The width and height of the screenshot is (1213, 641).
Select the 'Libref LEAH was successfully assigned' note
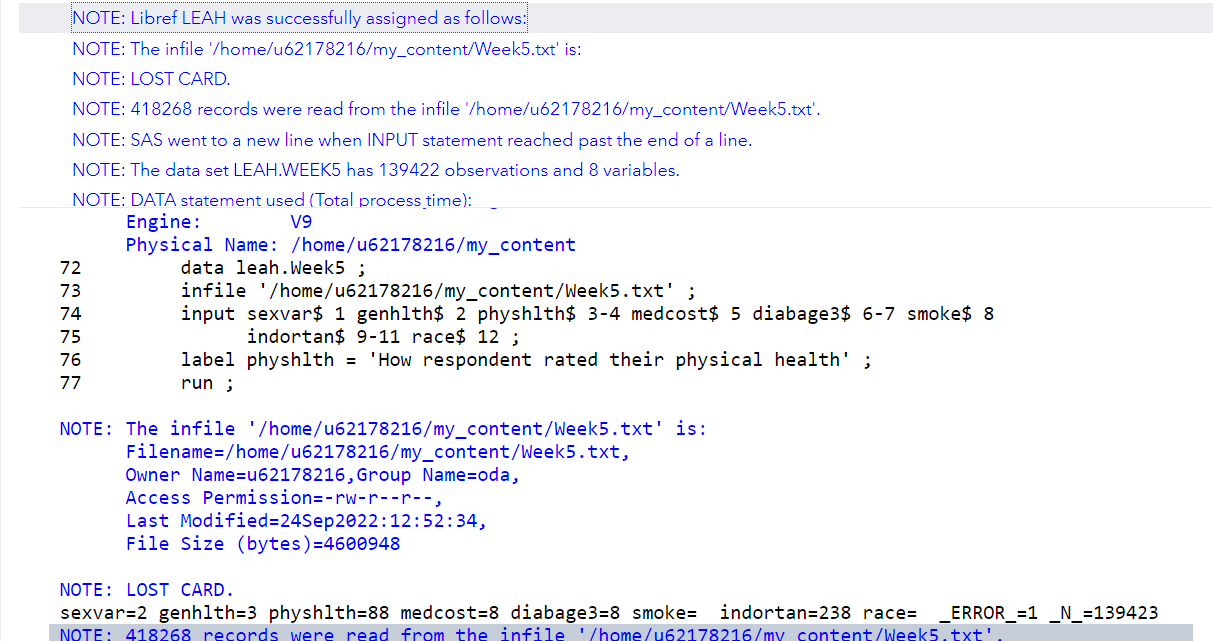coord(299,18)
